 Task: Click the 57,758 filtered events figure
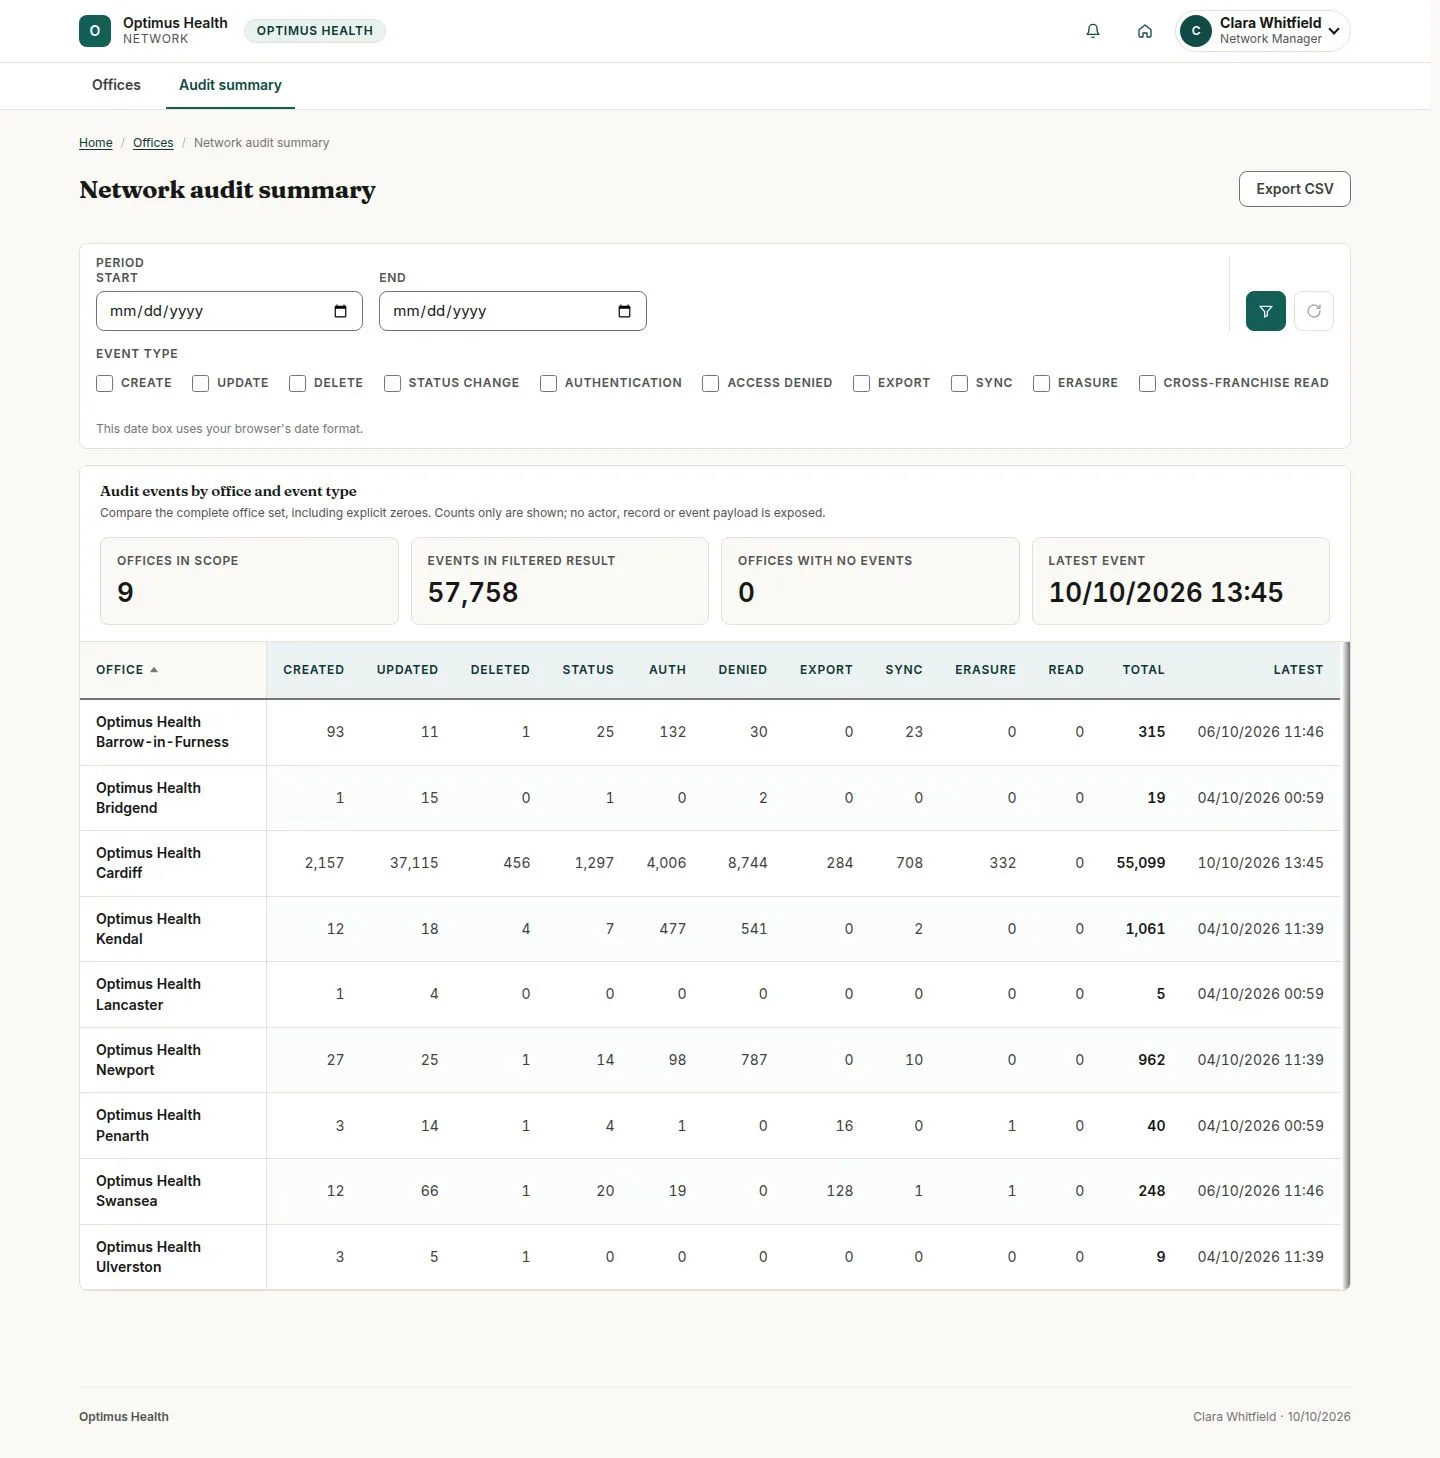point(473,593)
